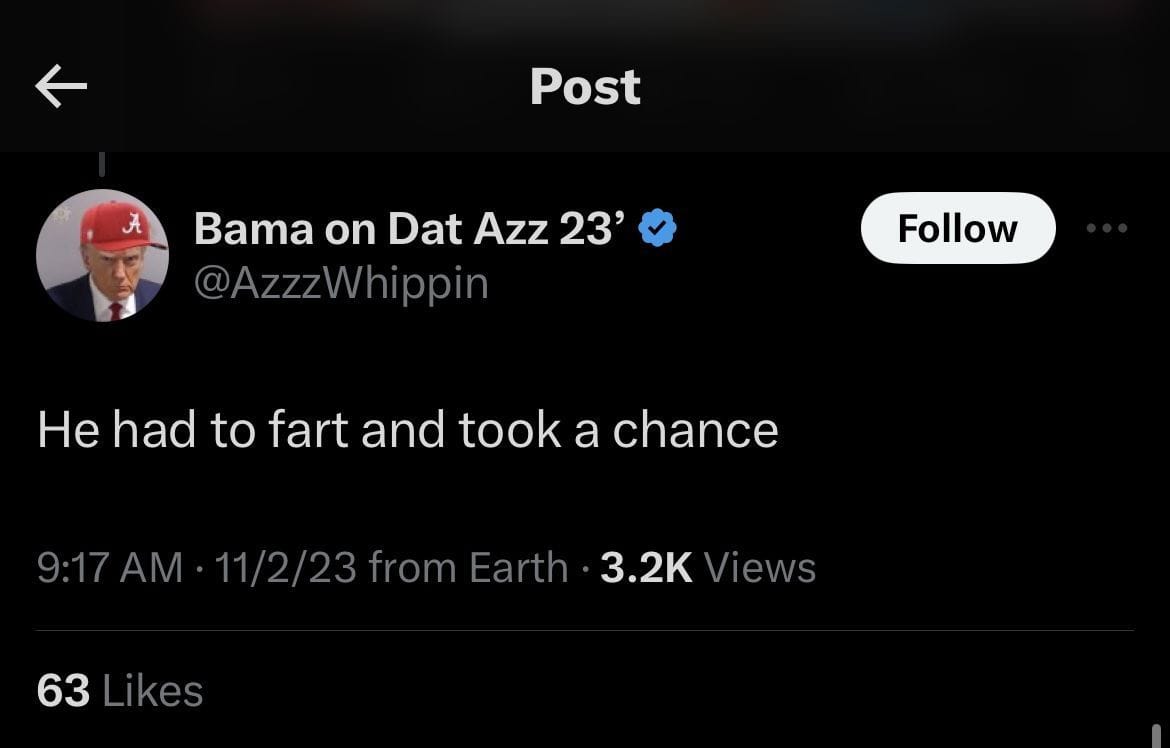Image resolution: width=1170 pixels, height=748 pixels.
Task: Tap the blurred bar above the Post header
Action: tap(585, 12)
